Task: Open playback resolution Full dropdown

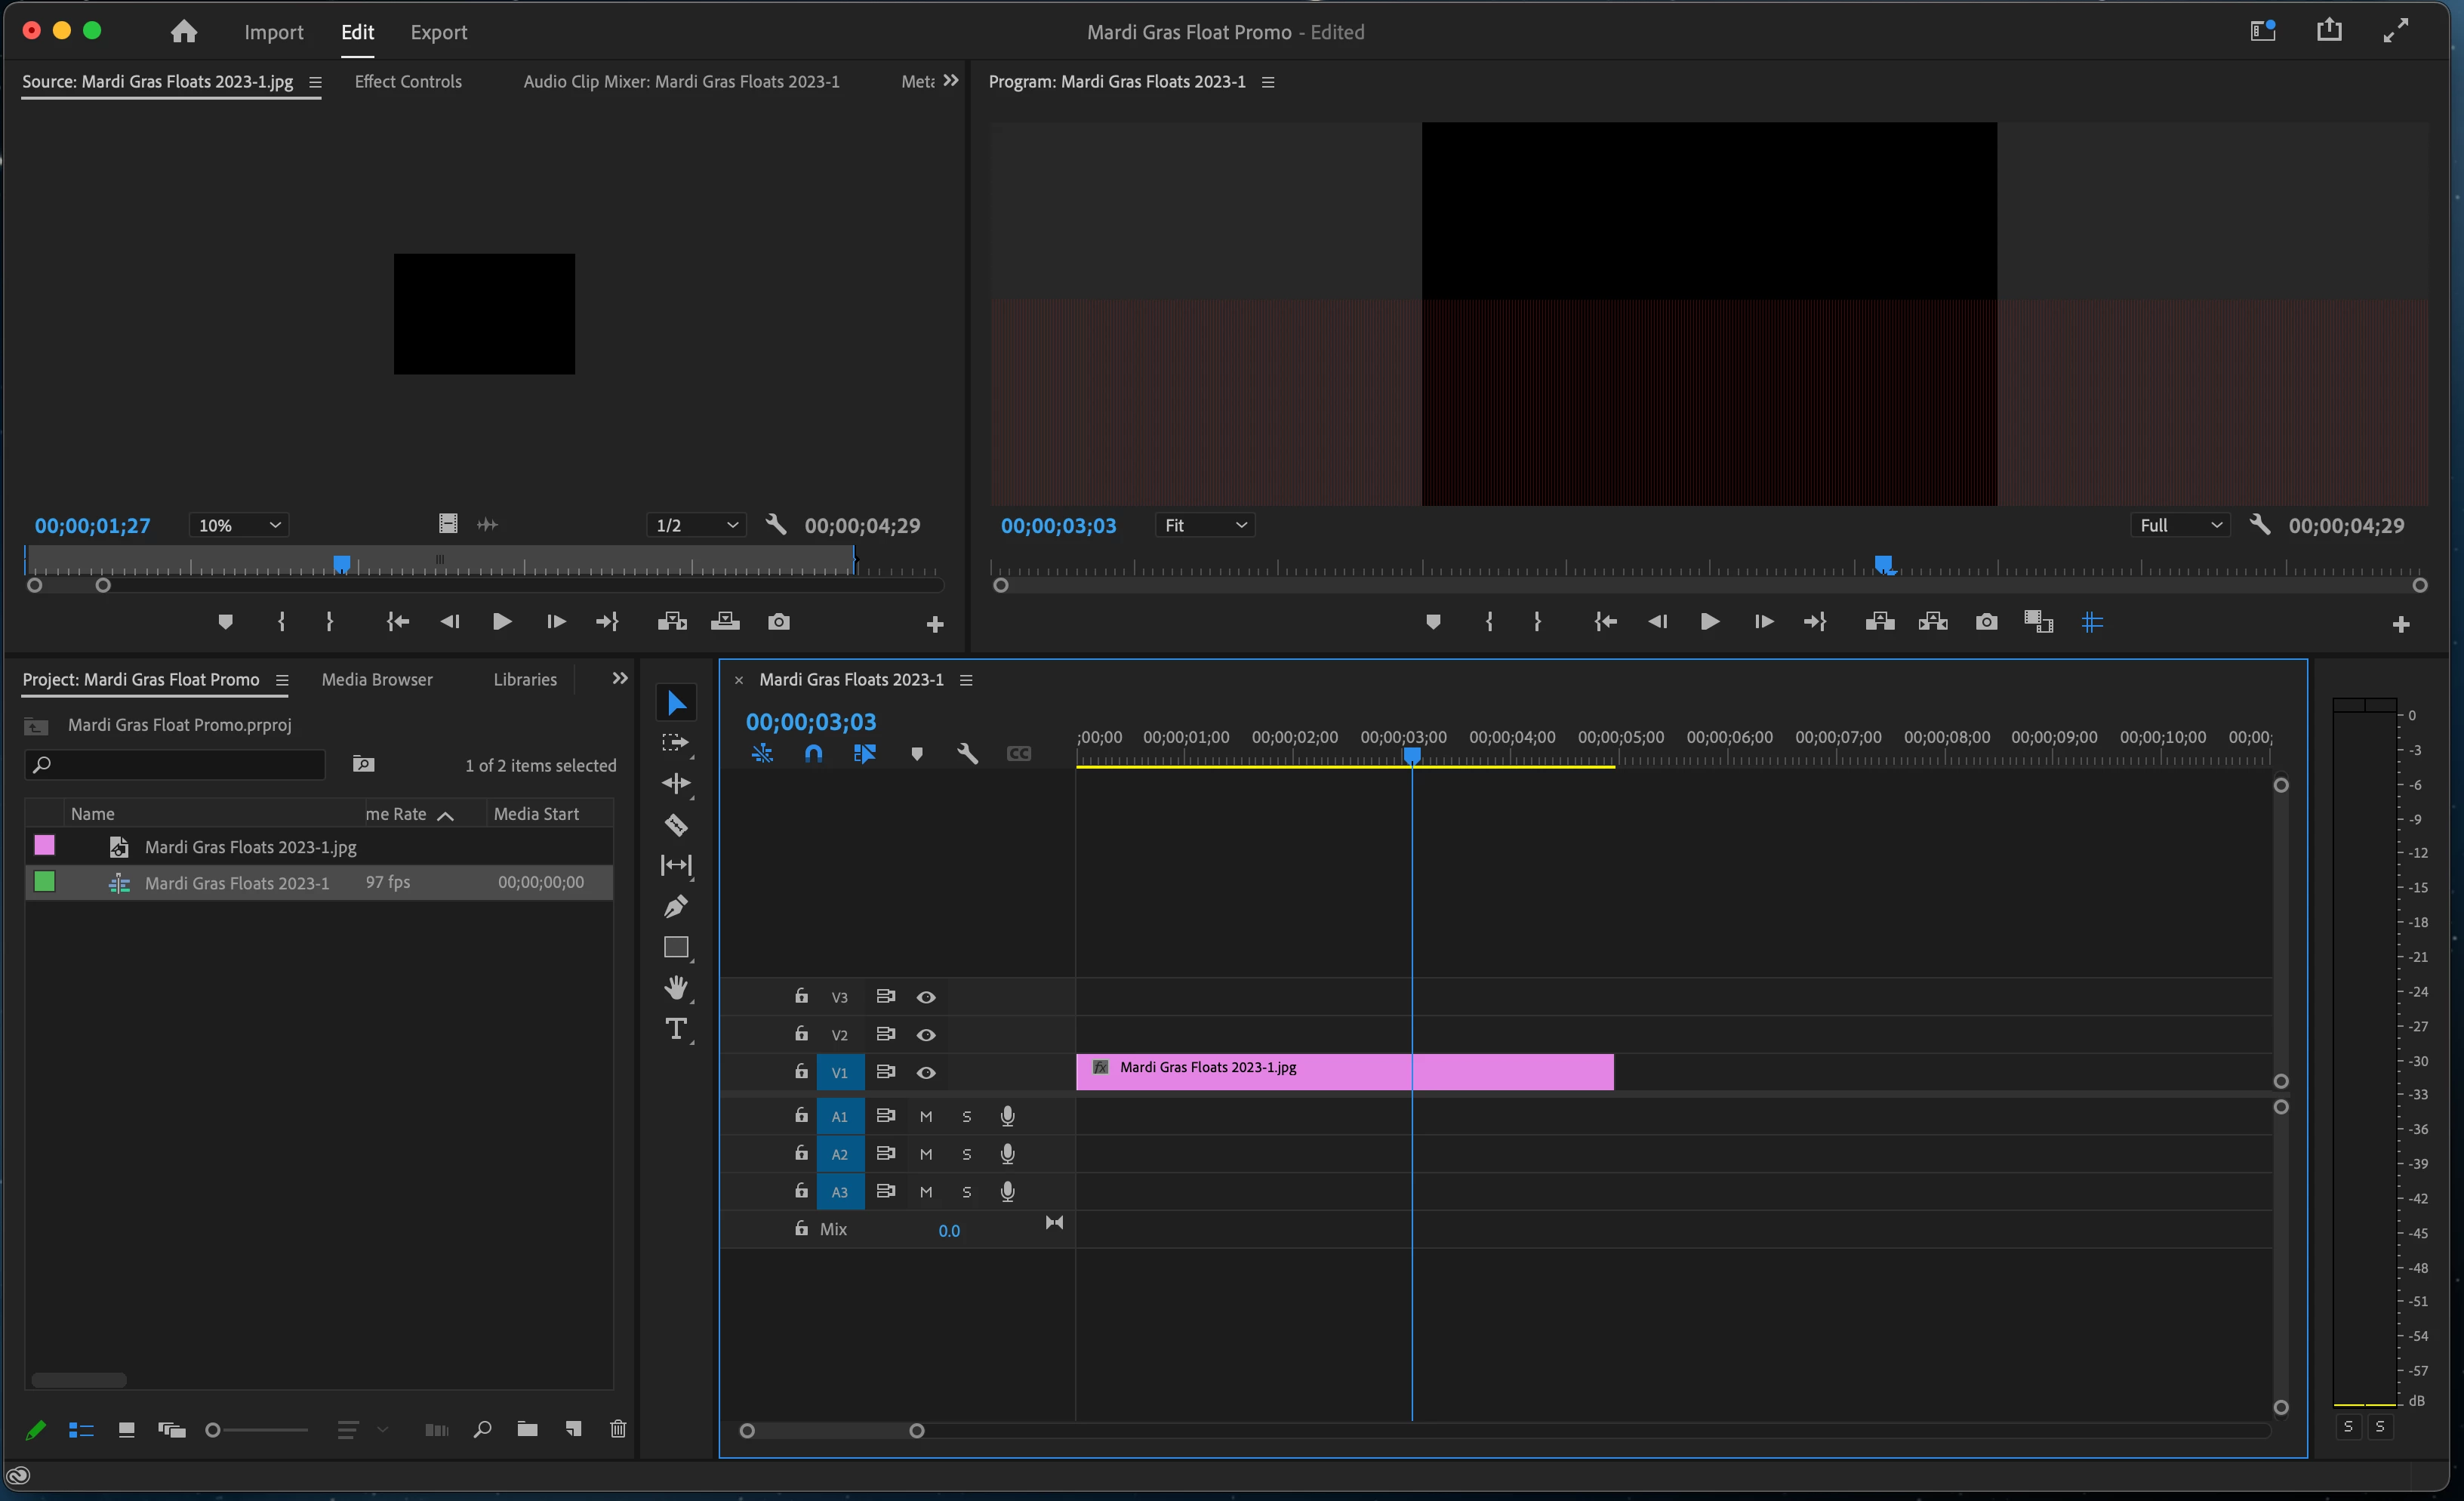Action: coord(2180,525)
